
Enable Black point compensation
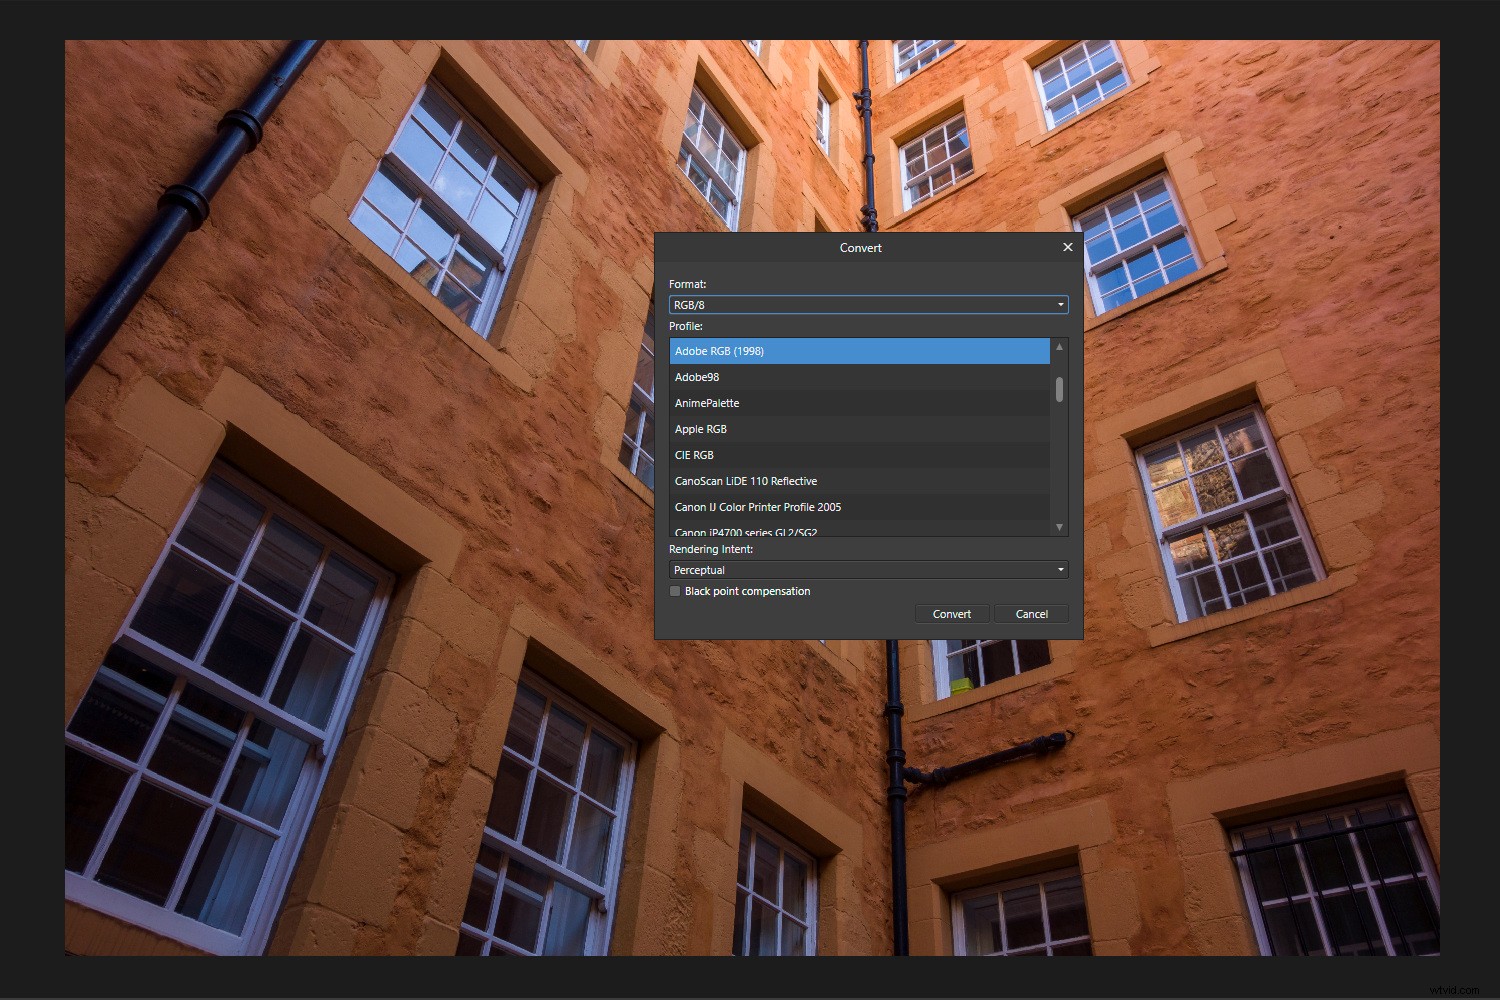pyautogui.click(x=675, y=591)
